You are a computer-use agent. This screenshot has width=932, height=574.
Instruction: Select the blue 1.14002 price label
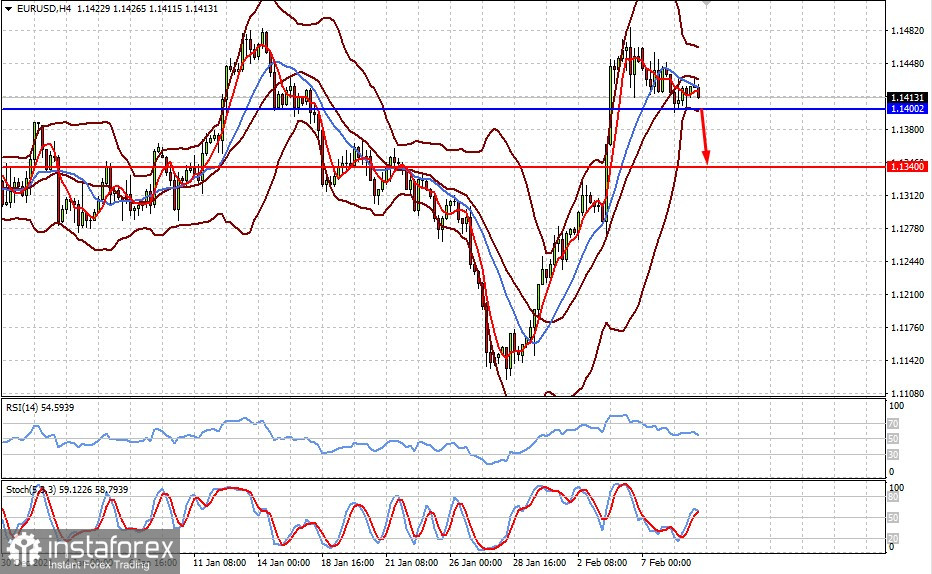[906, 109]
